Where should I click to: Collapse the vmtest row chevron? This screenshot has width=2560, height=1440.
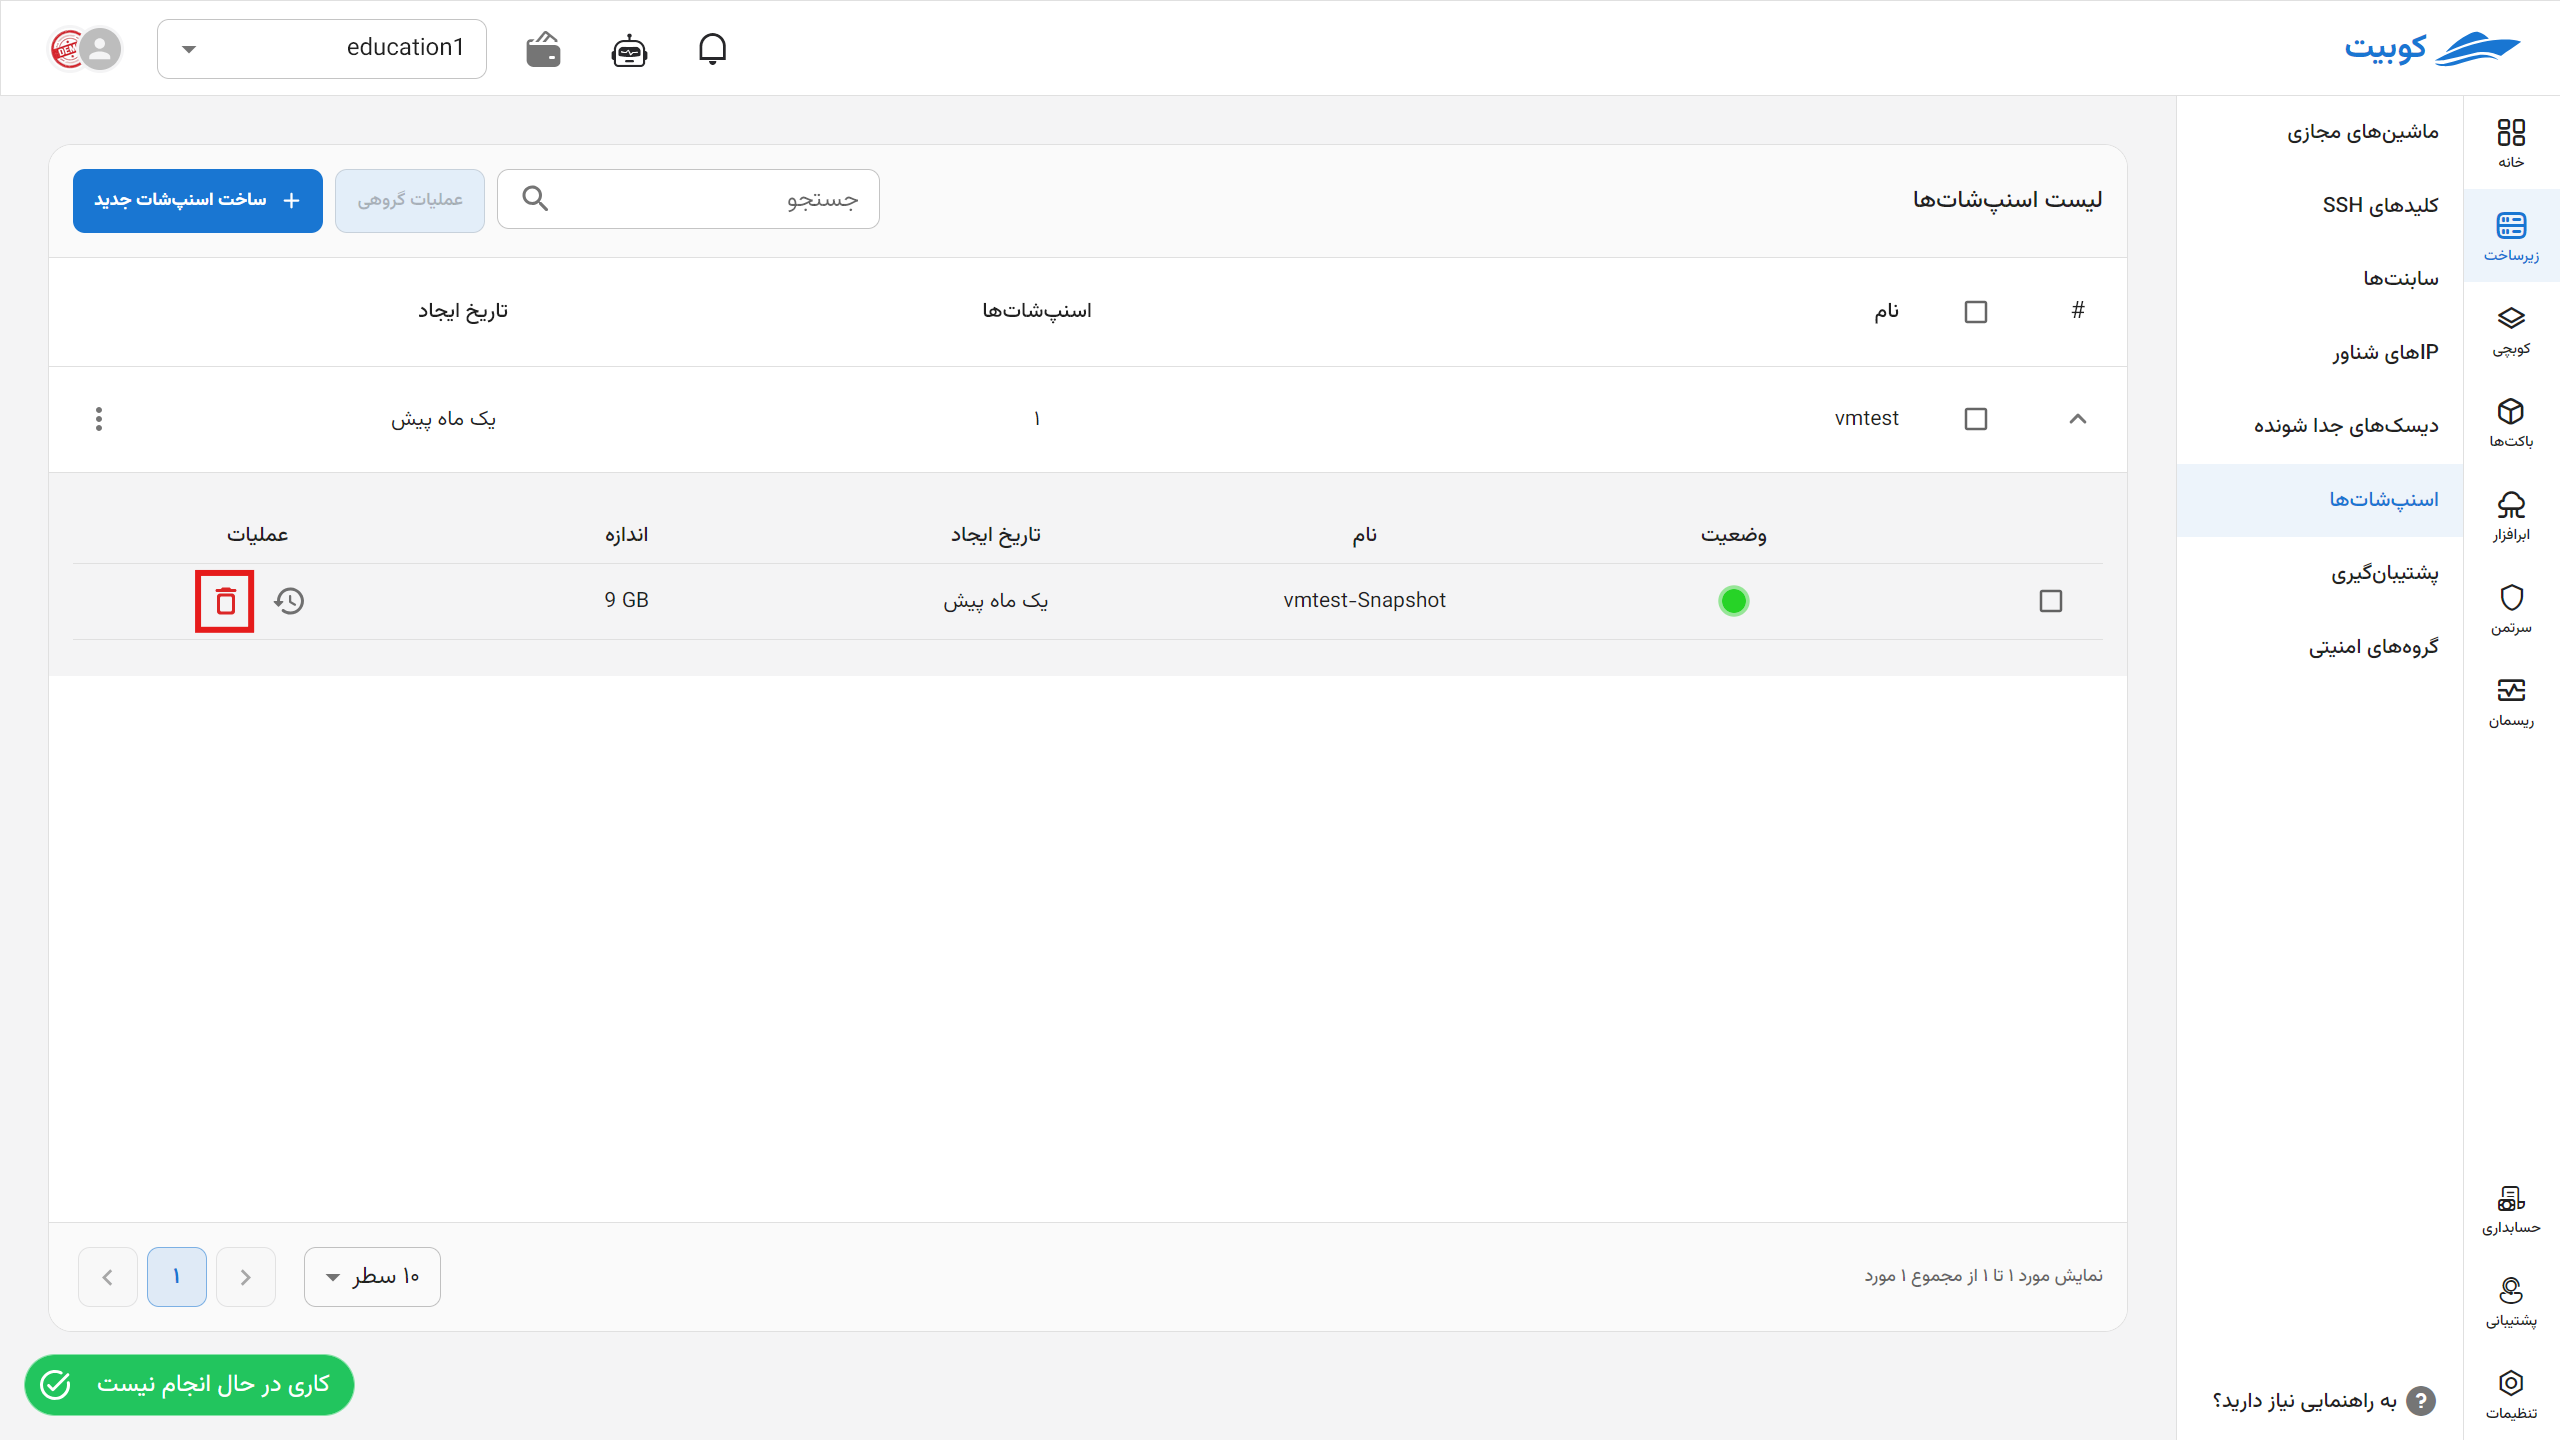2077,419
